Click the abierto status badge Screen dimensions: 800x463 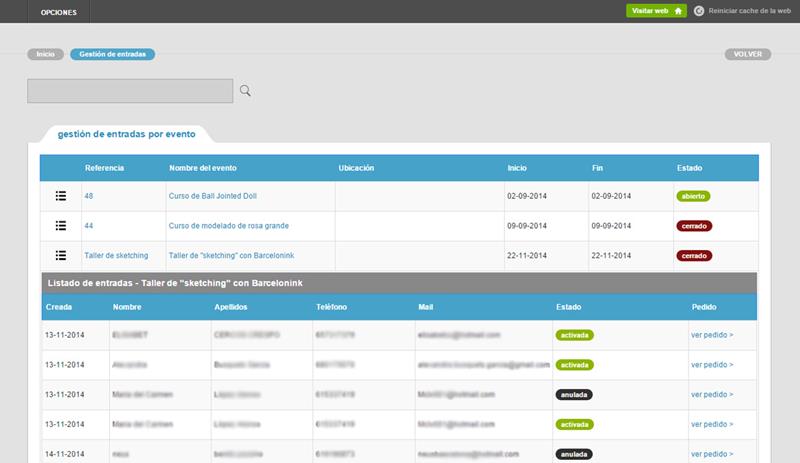click(693, 196)
